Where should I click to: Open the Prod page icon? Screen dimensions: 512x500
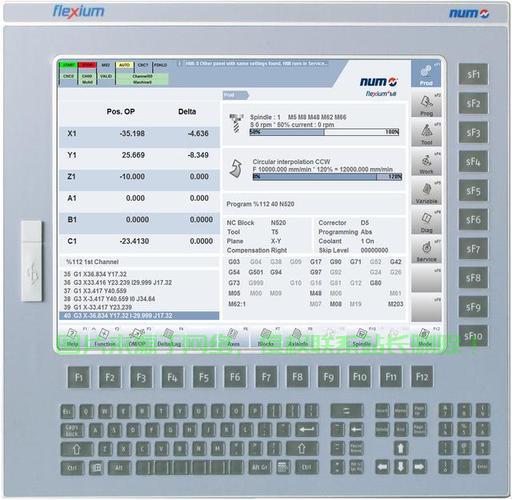point(426,74)
